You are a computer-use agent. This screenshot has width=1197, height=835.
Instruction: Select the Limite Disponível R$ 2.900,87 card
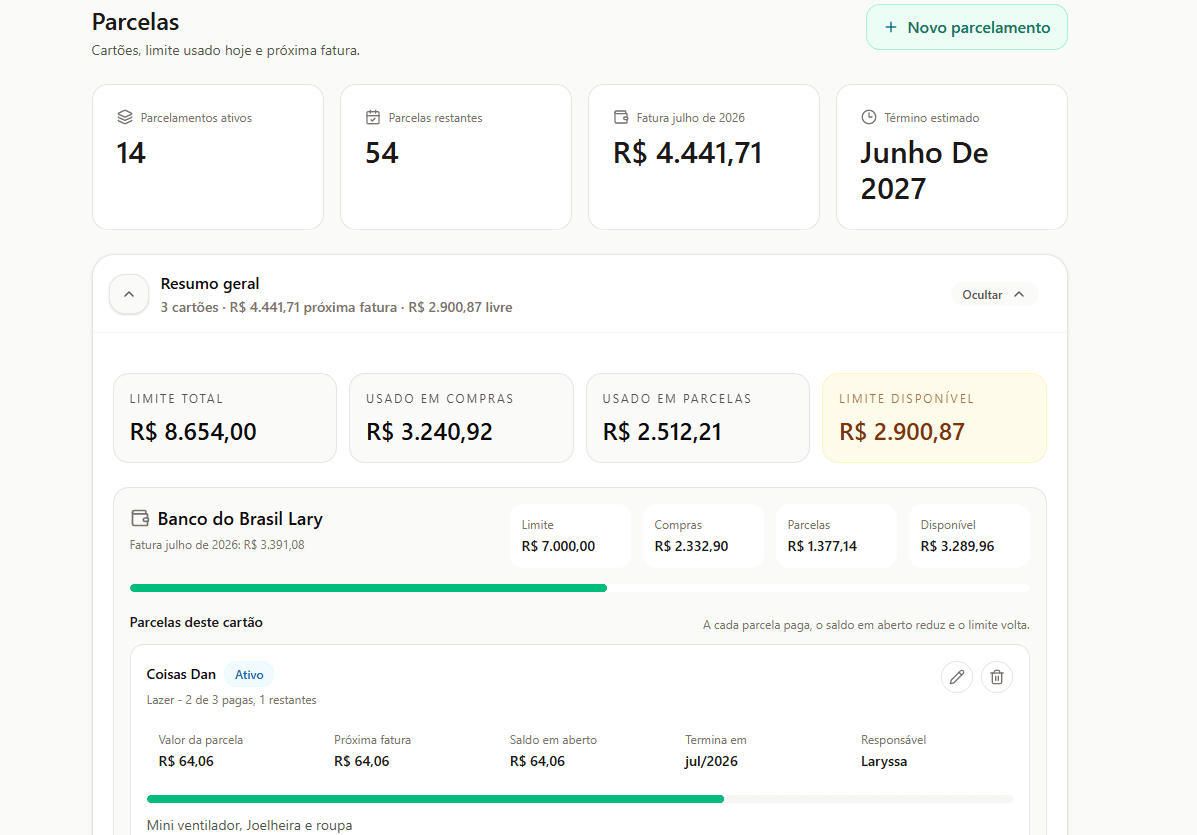(x=934, y=418)
